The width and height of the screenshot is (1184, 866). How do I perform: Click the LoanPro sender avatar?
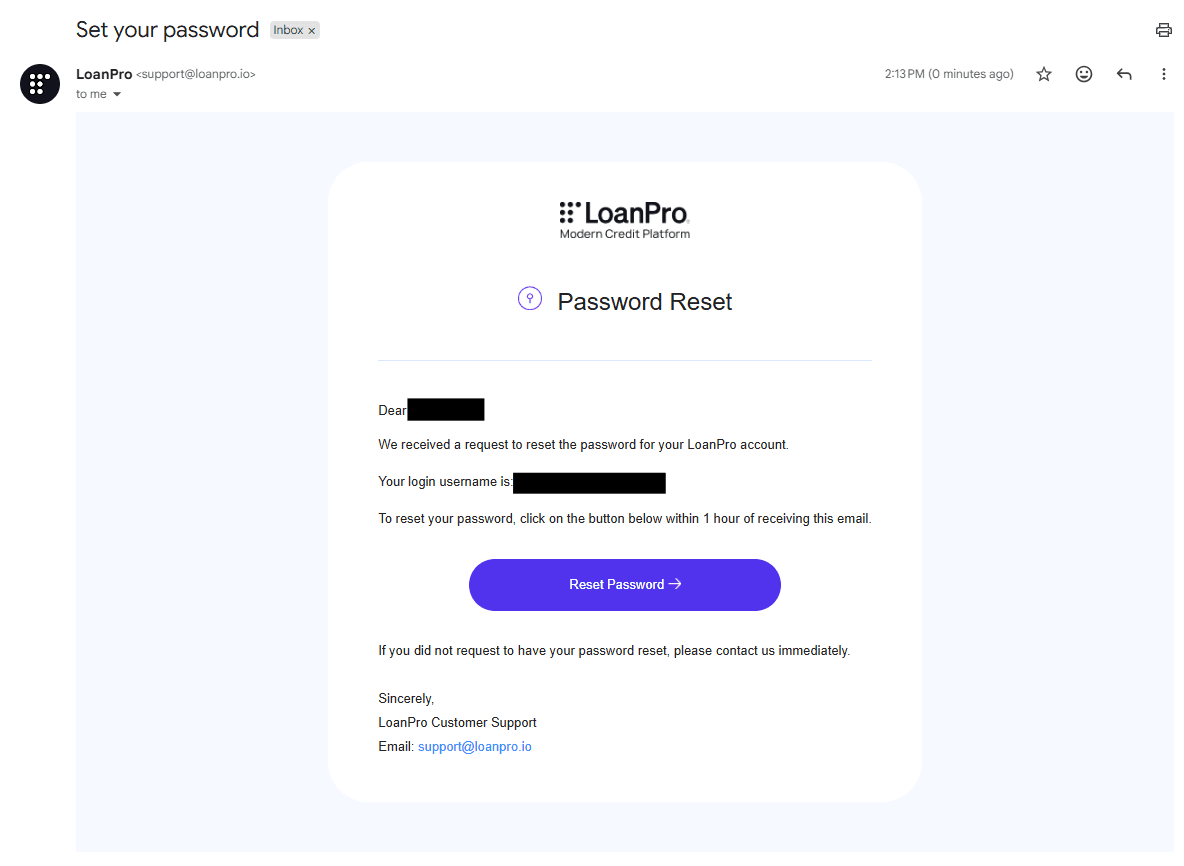40,84
